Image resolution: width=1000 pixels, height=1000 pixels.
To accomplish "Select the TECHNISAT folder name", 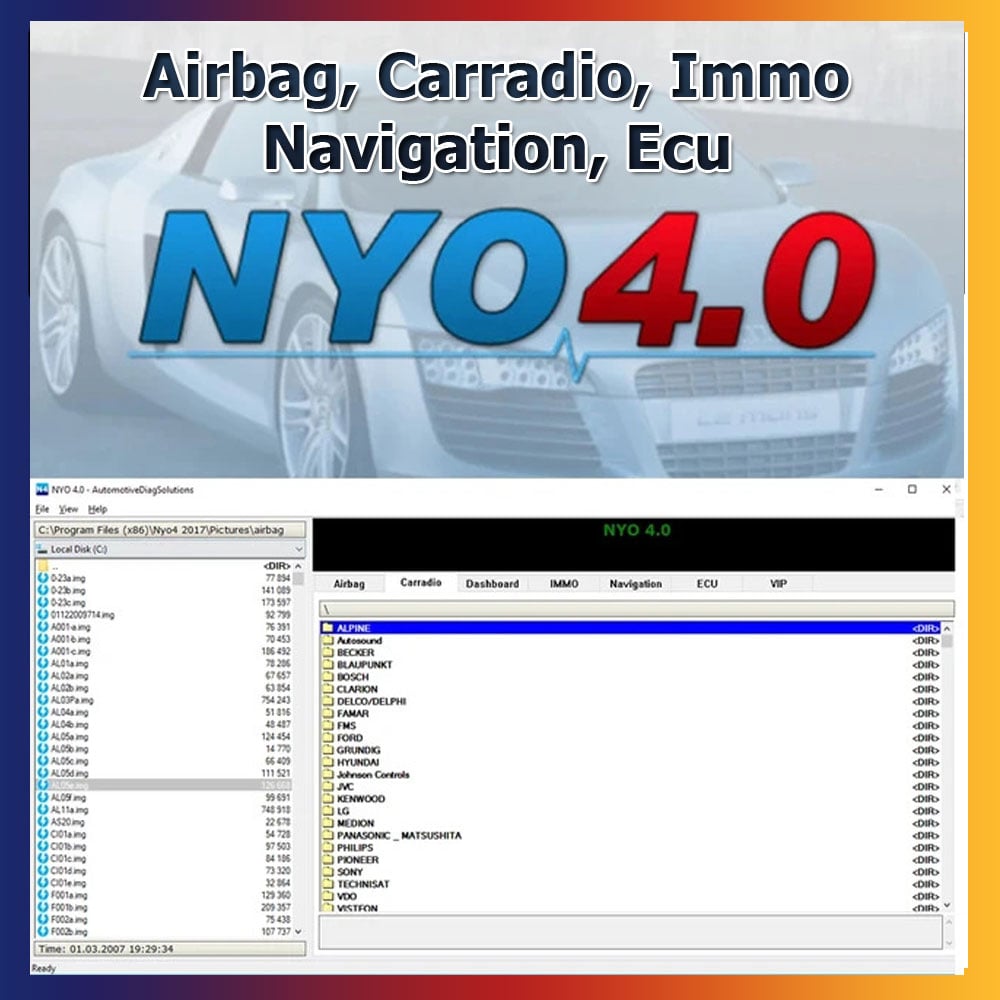I will click(x=363, y=884).
